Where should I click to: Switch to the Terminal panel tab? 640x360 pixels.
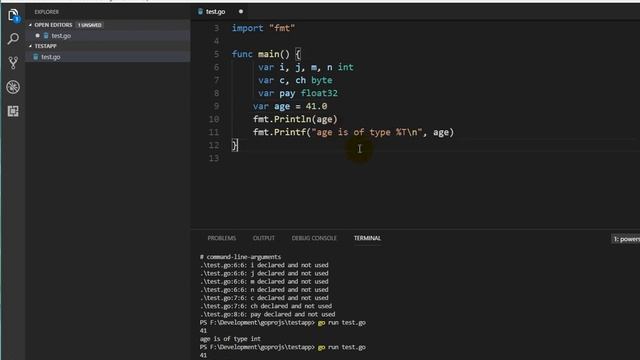click(x=367, y=238)
